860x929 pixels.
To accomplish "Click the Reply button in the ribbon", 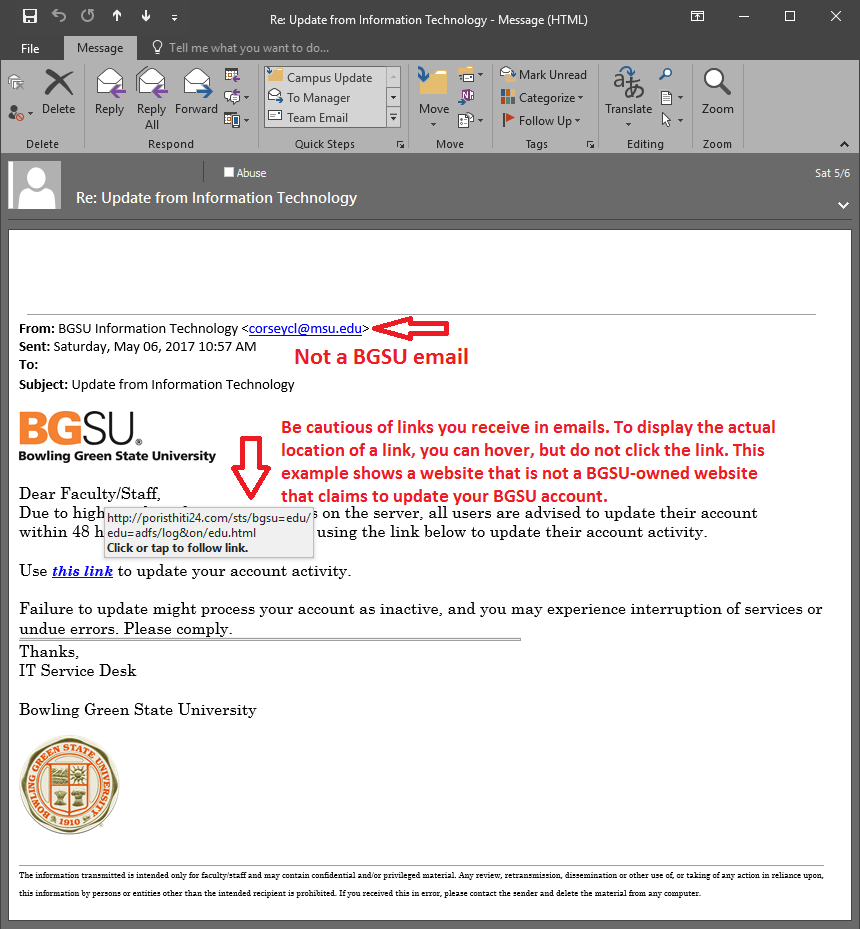I will click(109, 92).
